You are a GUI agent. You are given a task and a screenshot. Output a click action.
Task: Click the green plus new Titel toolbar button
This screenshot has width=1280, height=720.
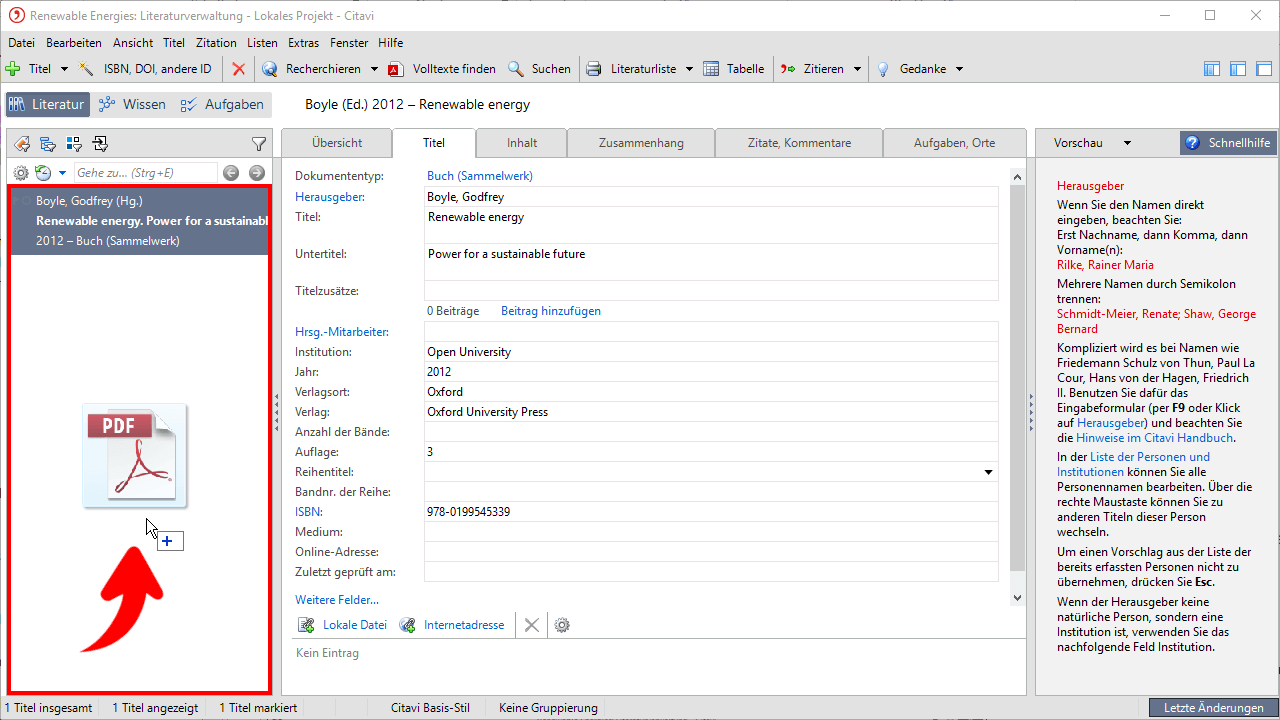pyautogui.click(x=13, y=69)
